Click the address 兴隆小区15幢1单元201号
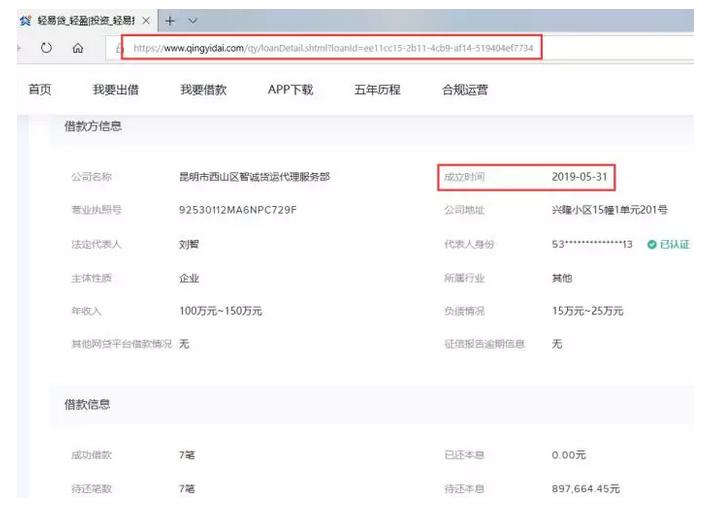Viewport: 713px width, 515px height. pos(609,210)
